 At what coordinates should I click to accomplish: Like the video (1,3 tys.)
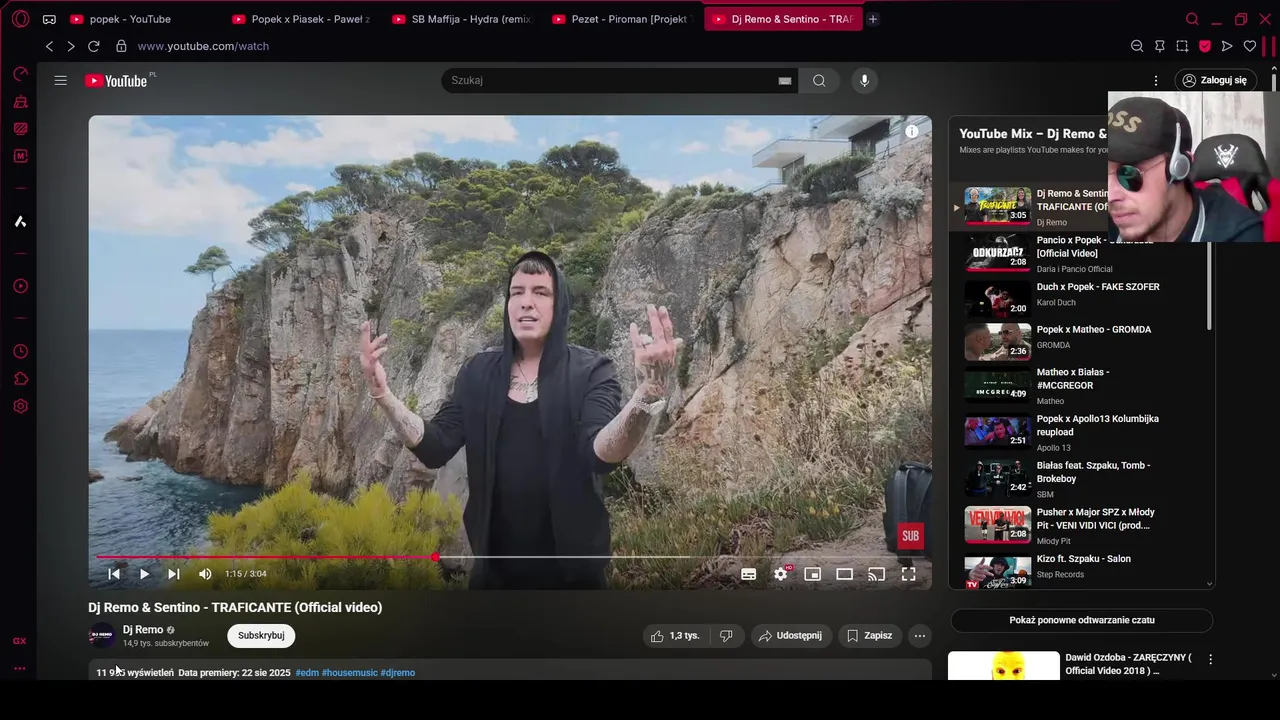tap(676, 635)
